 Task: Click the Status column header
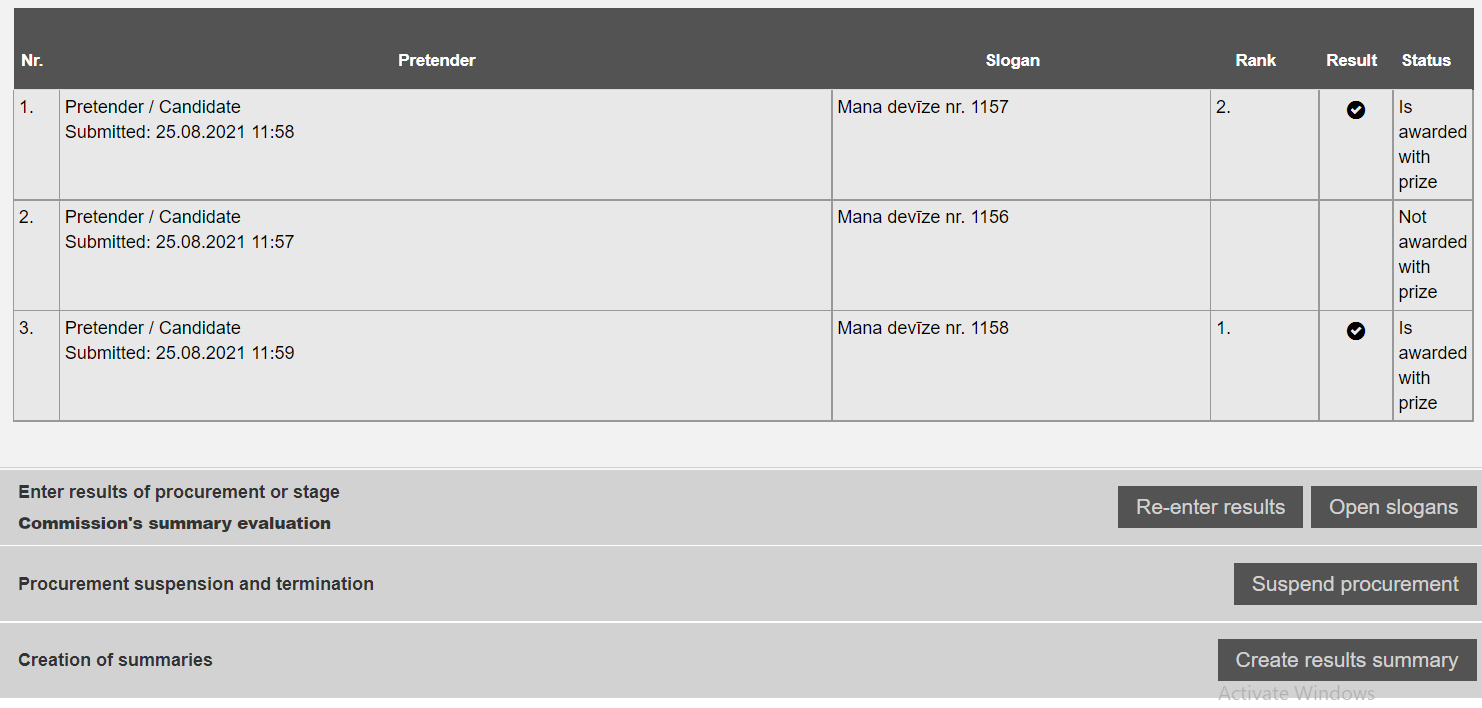[1425, 61]
